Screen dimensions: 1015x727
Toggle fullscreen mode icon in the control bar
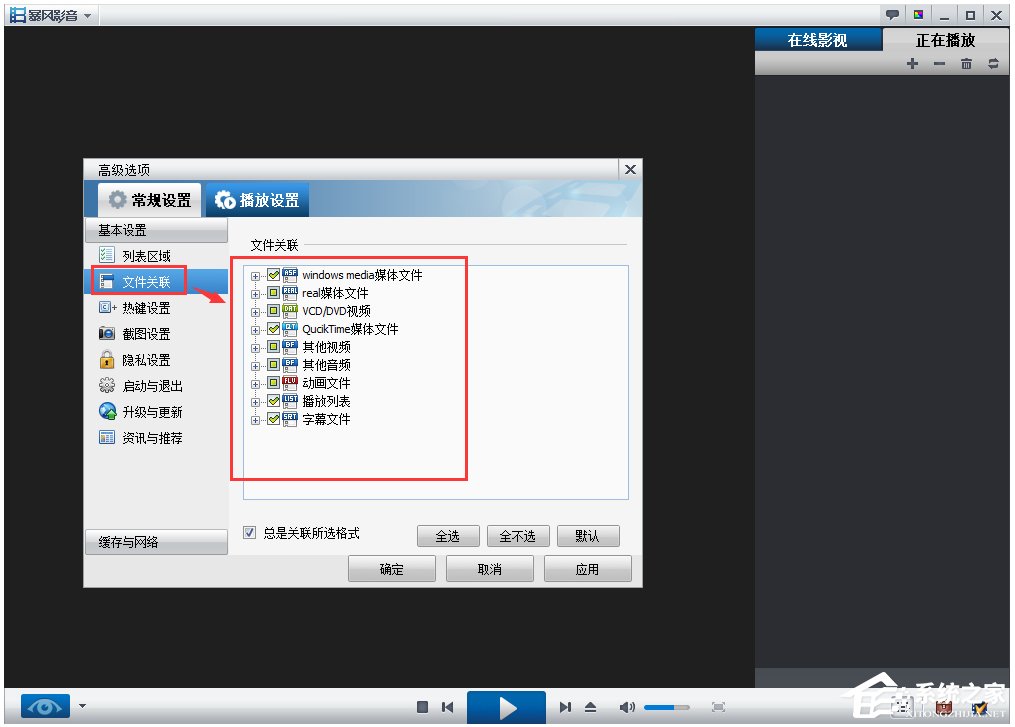point(718,707)
